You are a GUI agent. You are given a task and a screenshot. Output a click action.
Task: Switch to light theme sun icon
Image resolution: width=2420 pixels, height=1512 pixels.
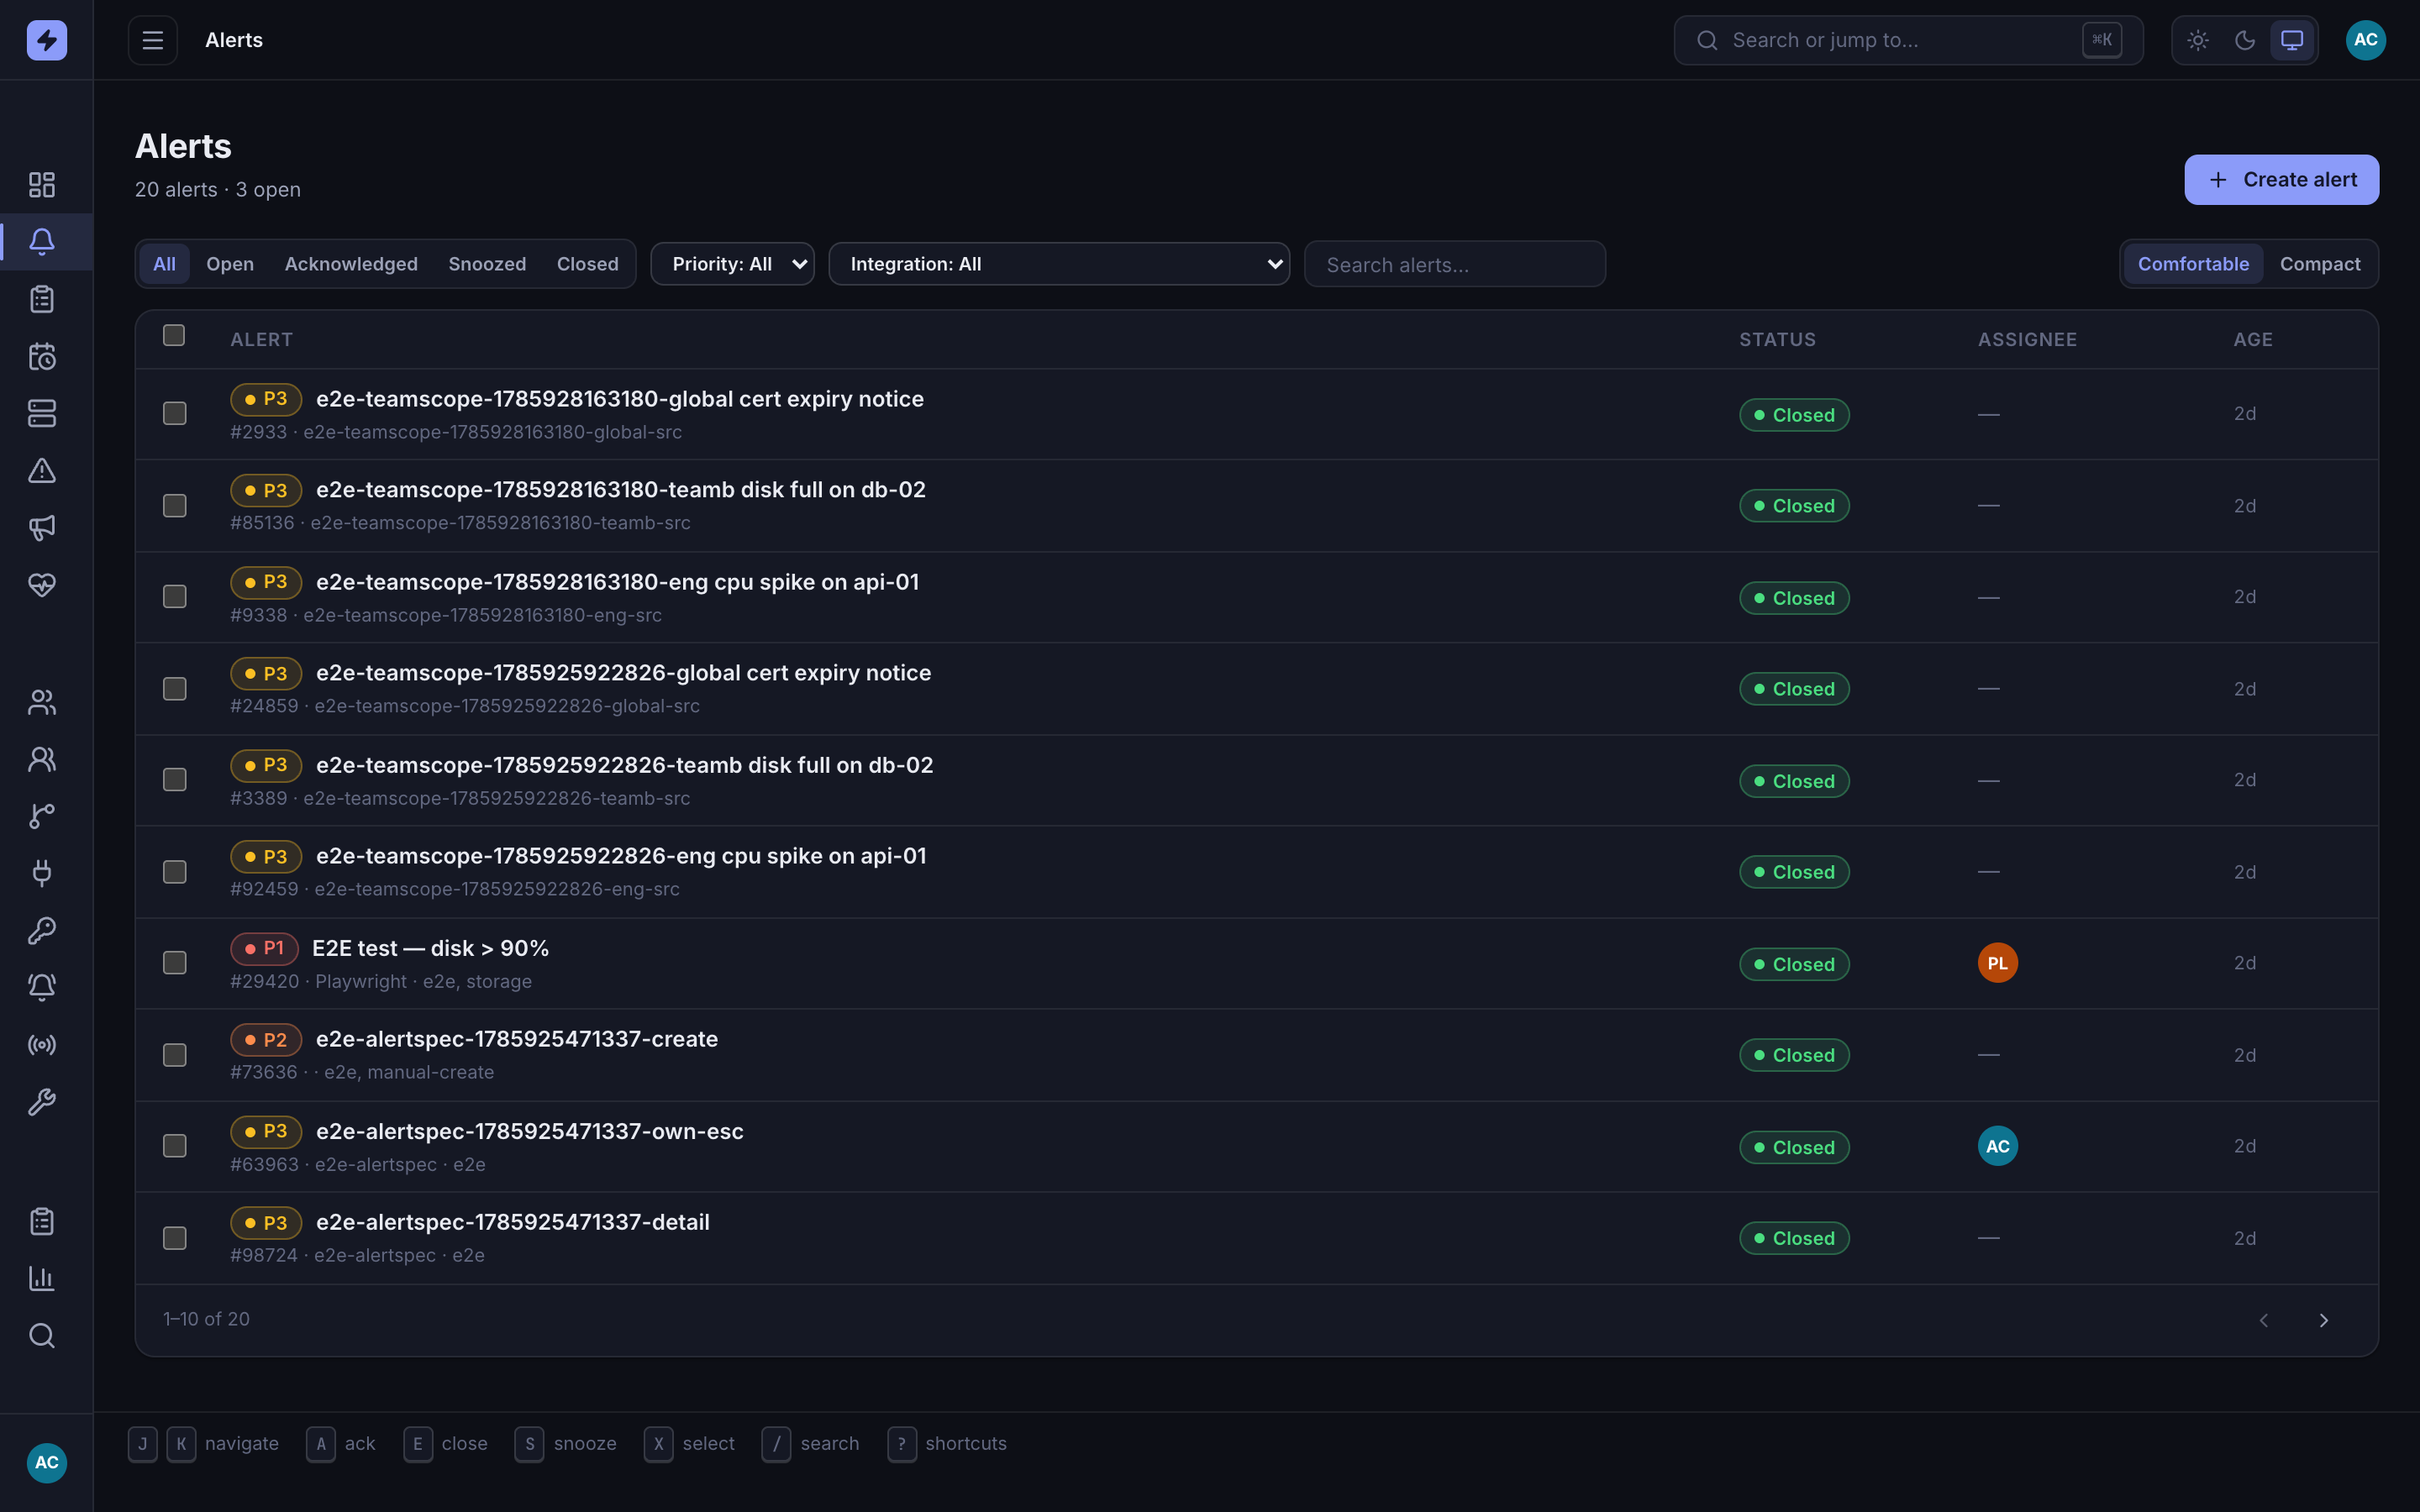[2198, 40]
